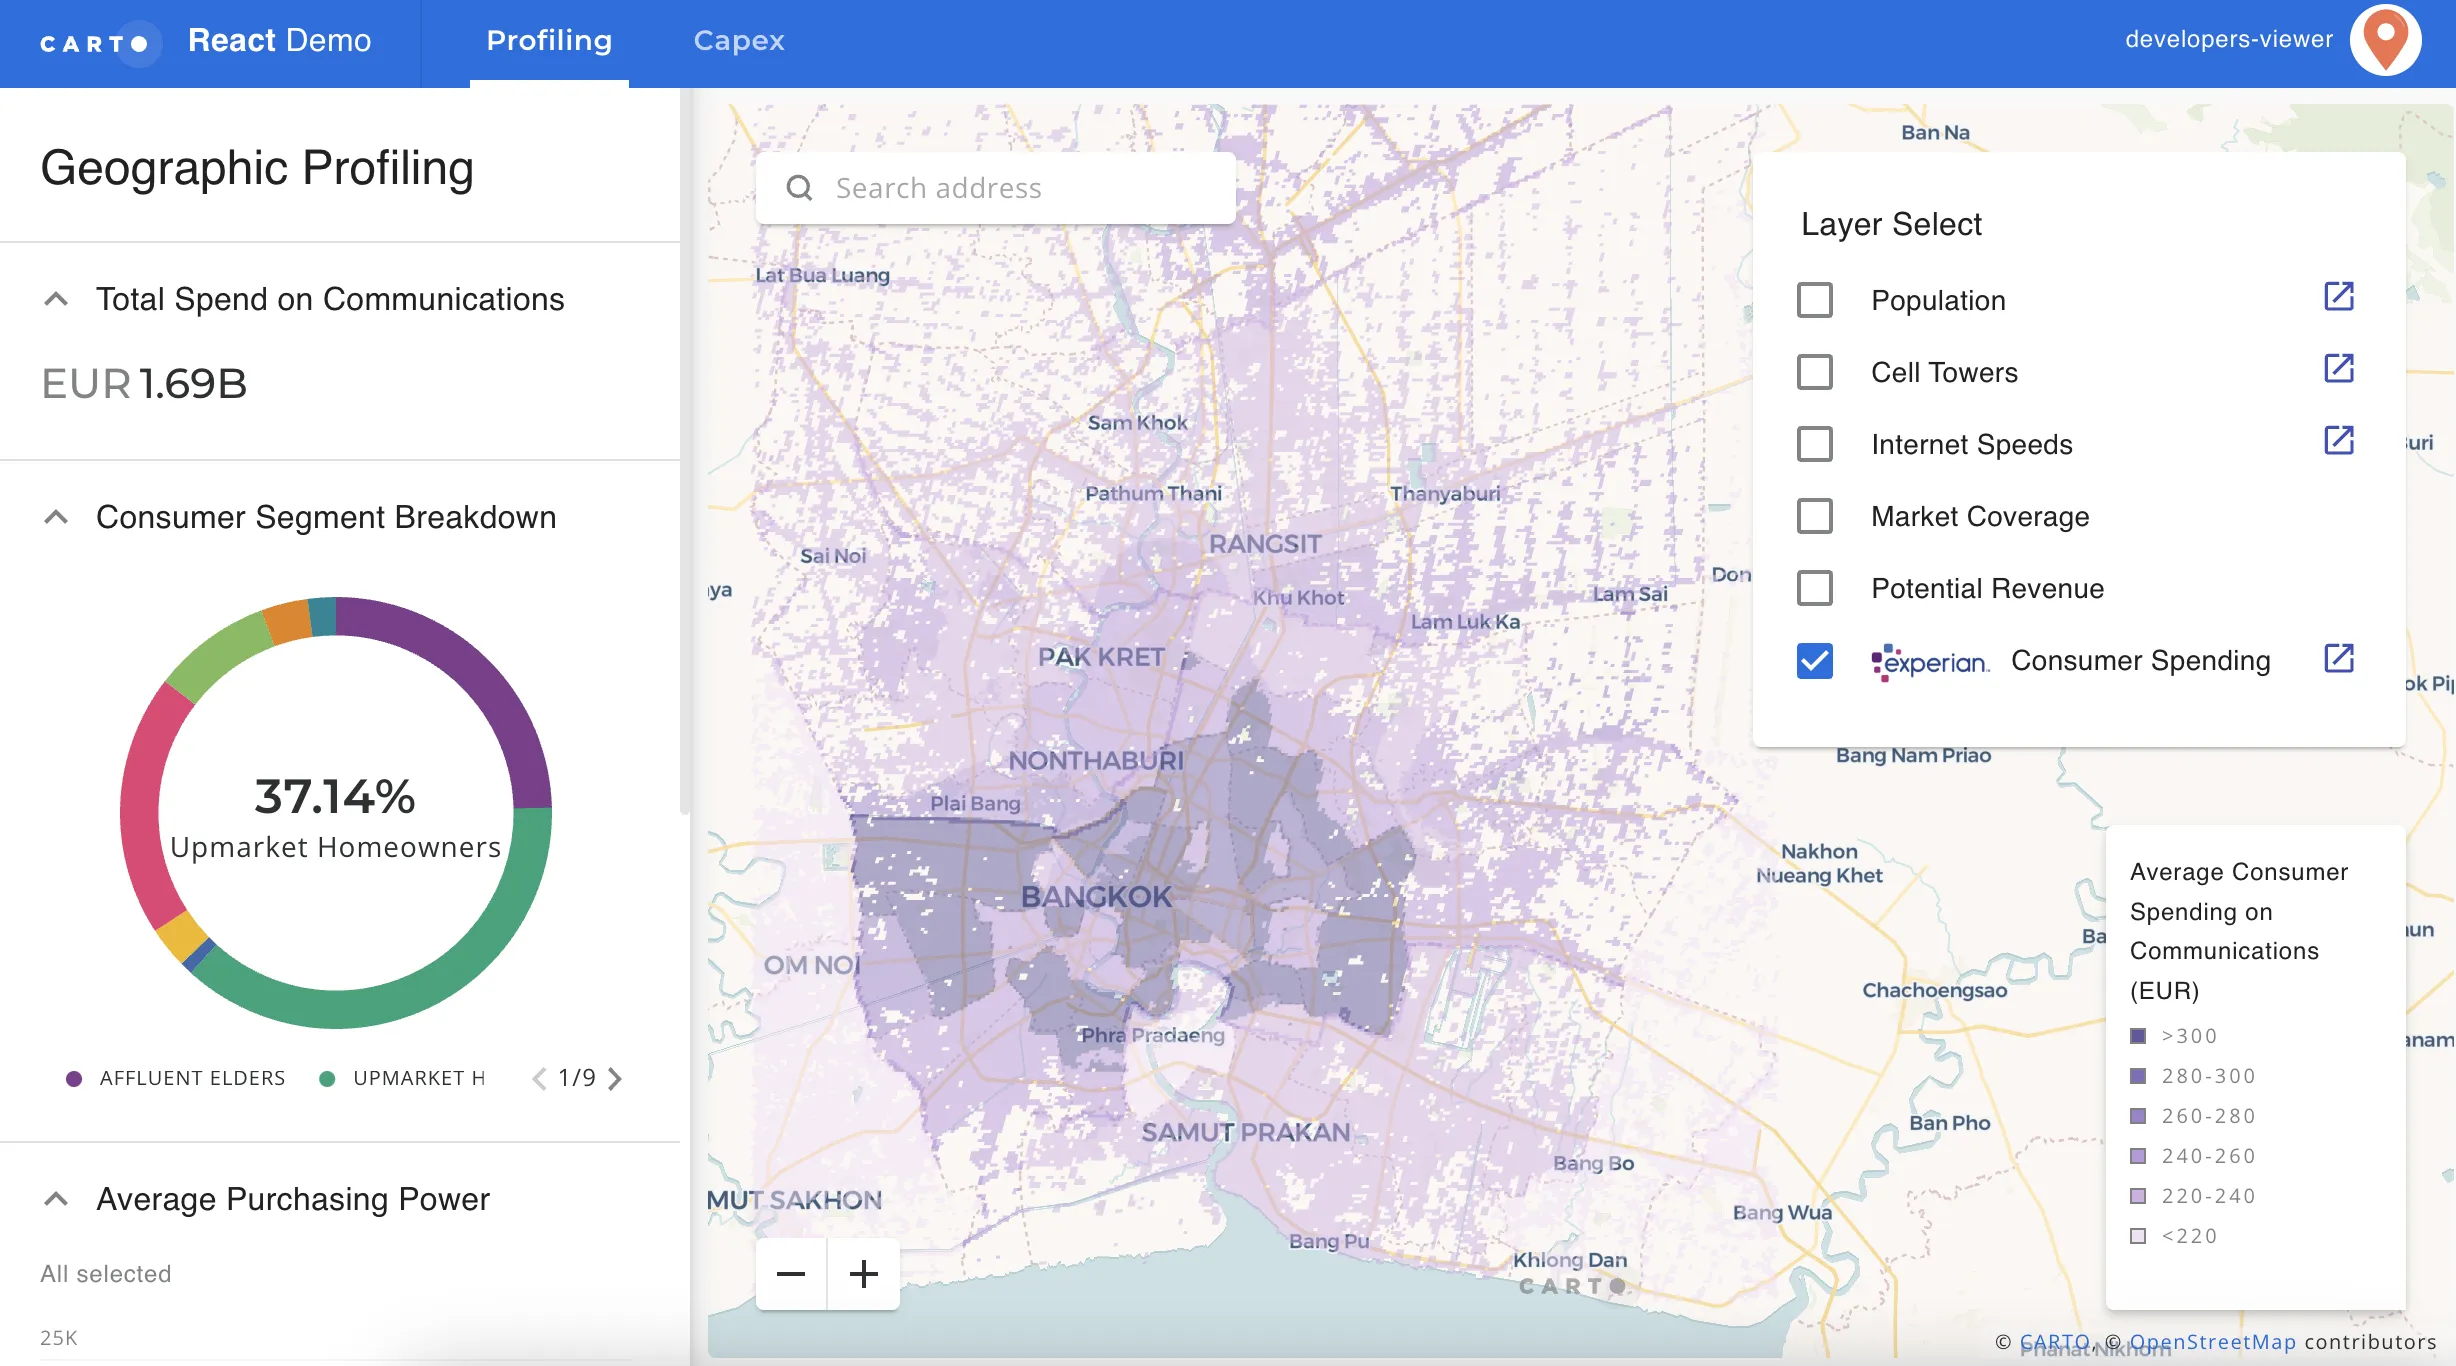Enable the Market Coverage layer
Image resolution: width=2456 pixels, height=1366 pixels.
[1814, 516]
